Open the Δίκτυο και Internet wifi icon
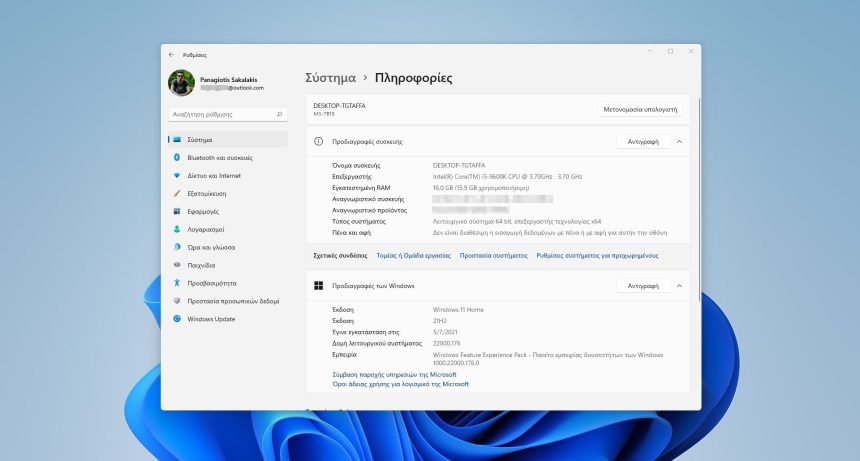The width and height of the screenshot is (860, 461). (x=177, y=175)
